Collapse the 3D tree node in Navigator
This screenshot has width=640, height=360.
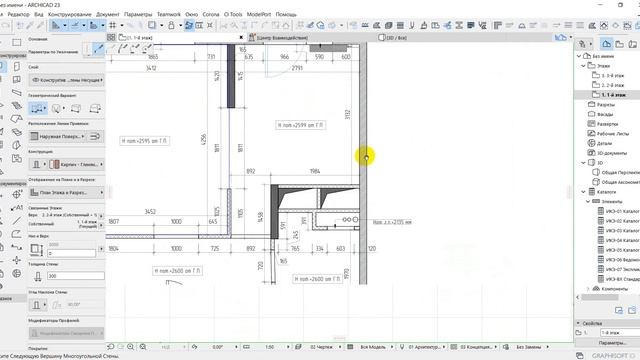click(x=583, y=162)
